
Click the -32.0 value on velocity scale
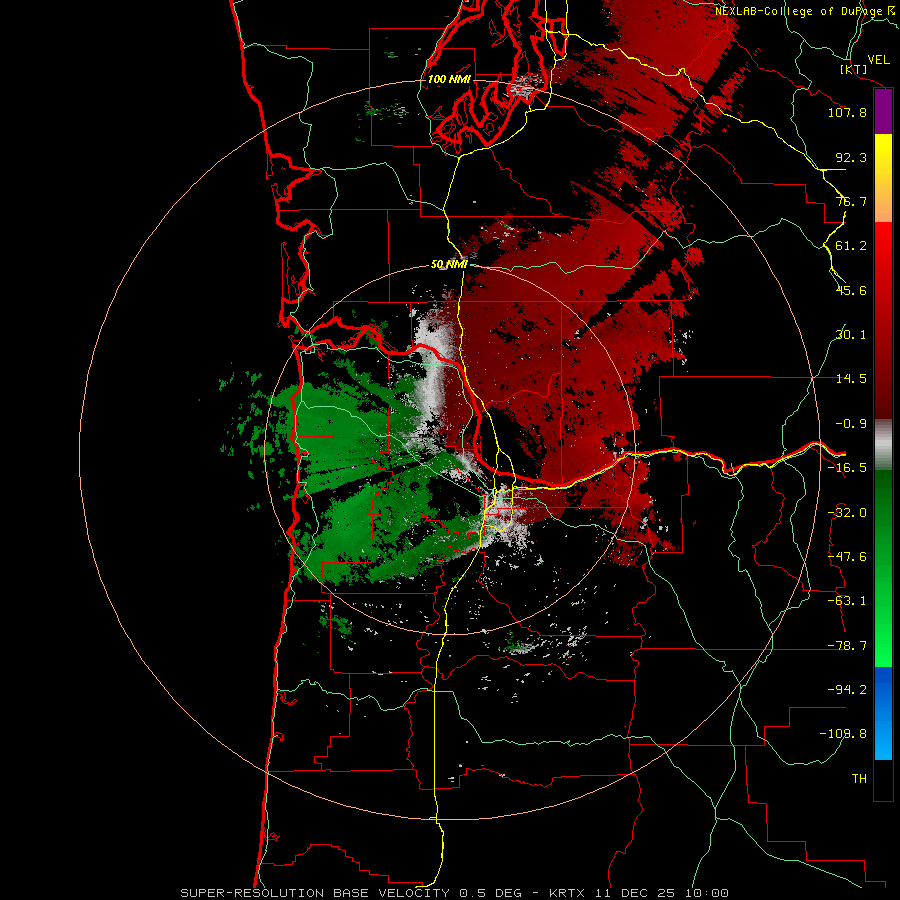(x=847, y=513)
